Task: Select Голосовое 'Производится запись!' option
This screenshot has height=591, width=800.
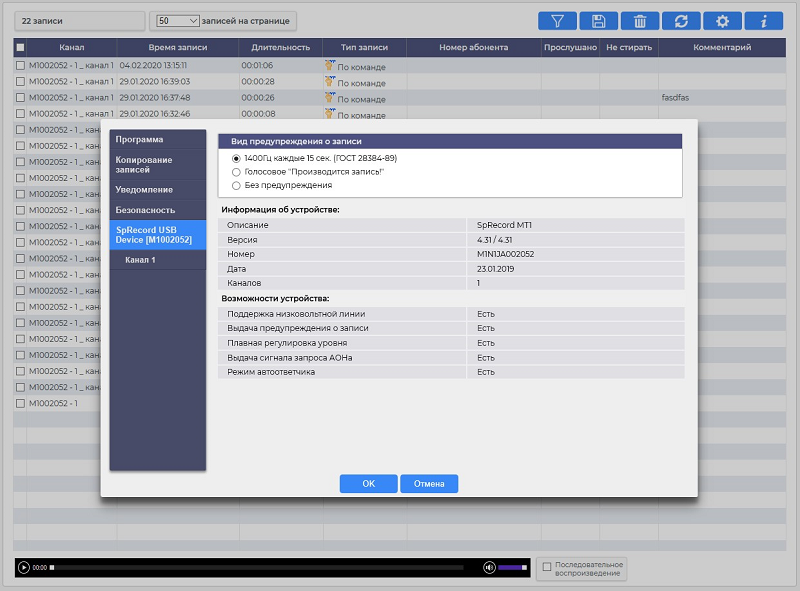Action: tap(236, 172)
